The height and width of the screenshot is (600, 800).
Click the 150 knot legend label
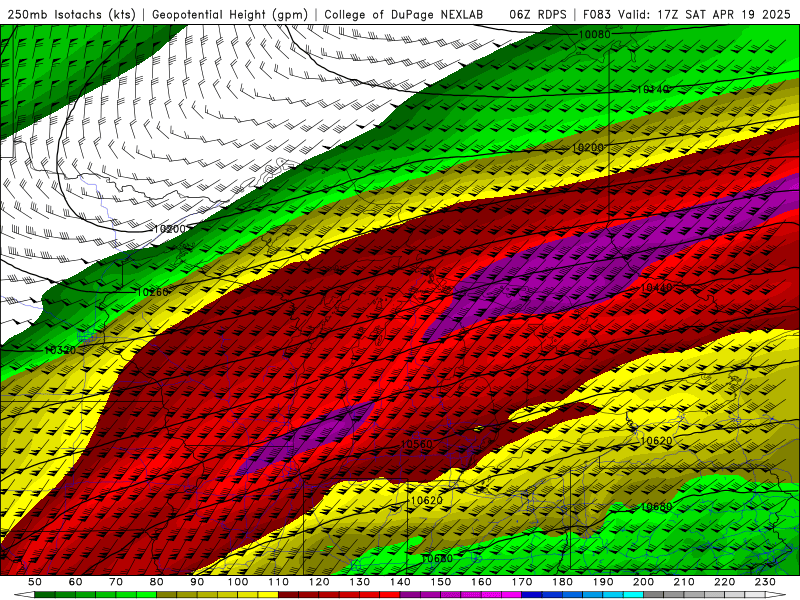click(441, 582)
